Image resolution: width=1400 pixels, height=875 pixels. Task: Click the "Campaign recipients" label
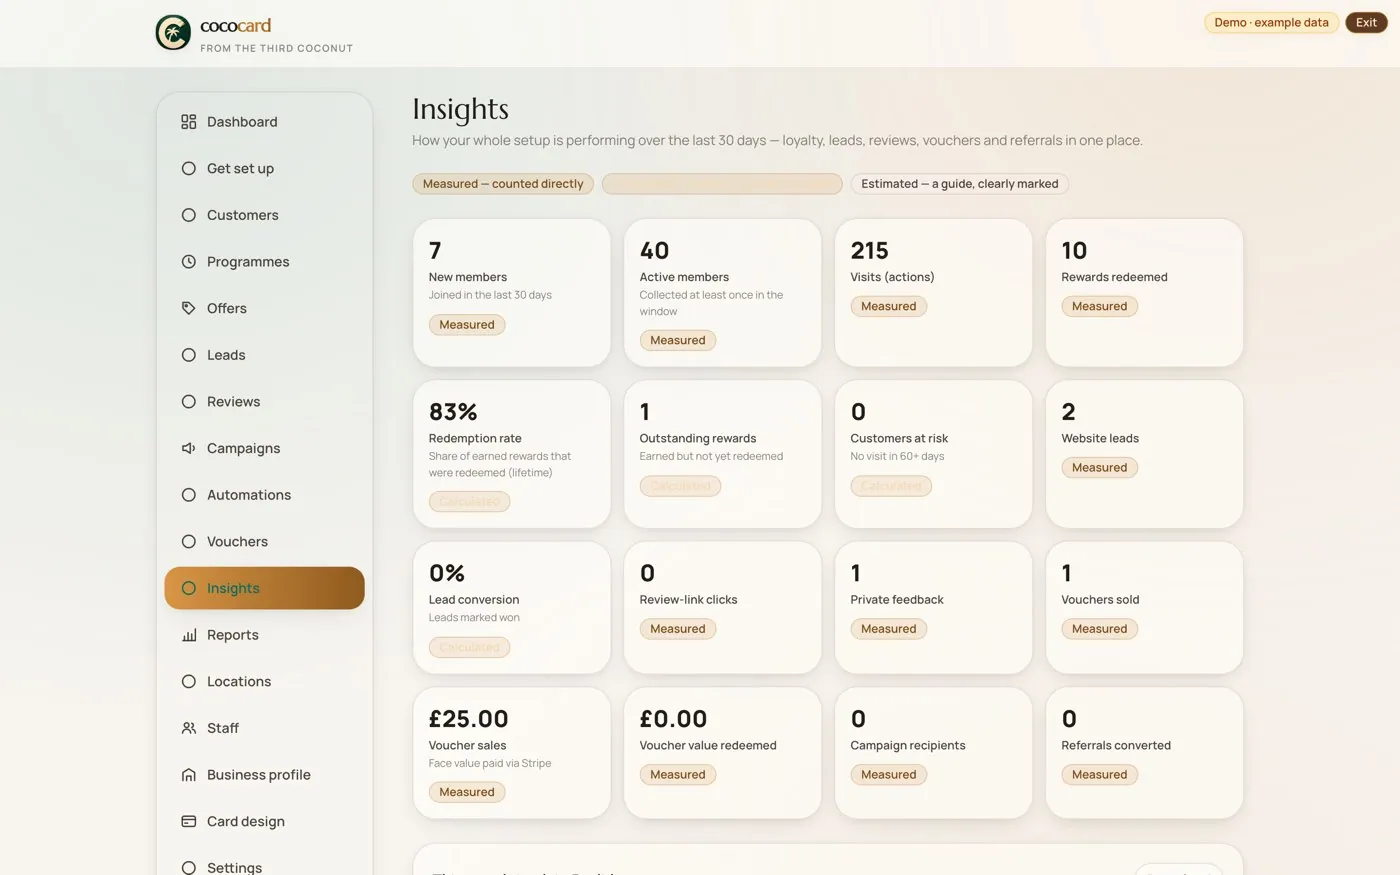click(x=908, y=745)
